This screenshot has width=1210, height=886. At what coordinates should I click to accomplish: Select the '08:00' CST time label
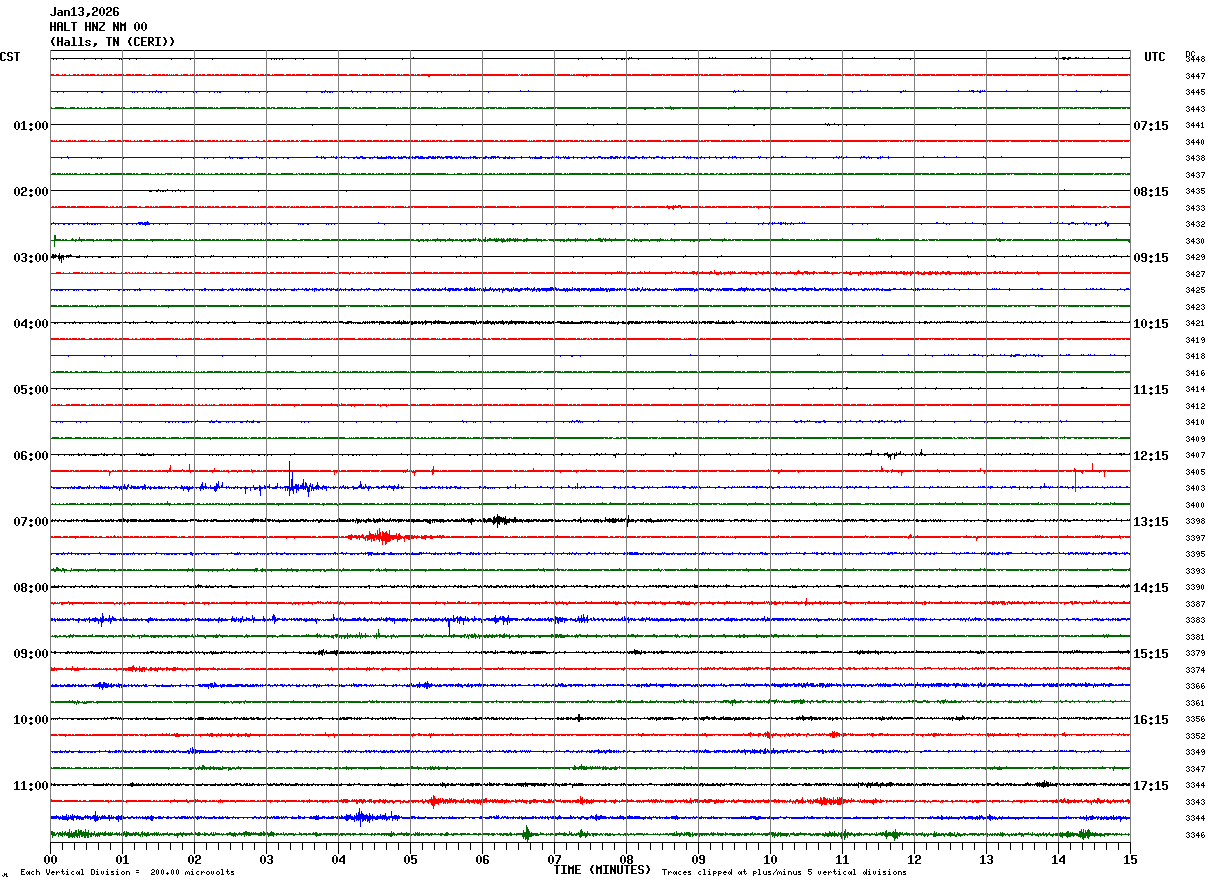pyautogui.click(x=31, y=588)
